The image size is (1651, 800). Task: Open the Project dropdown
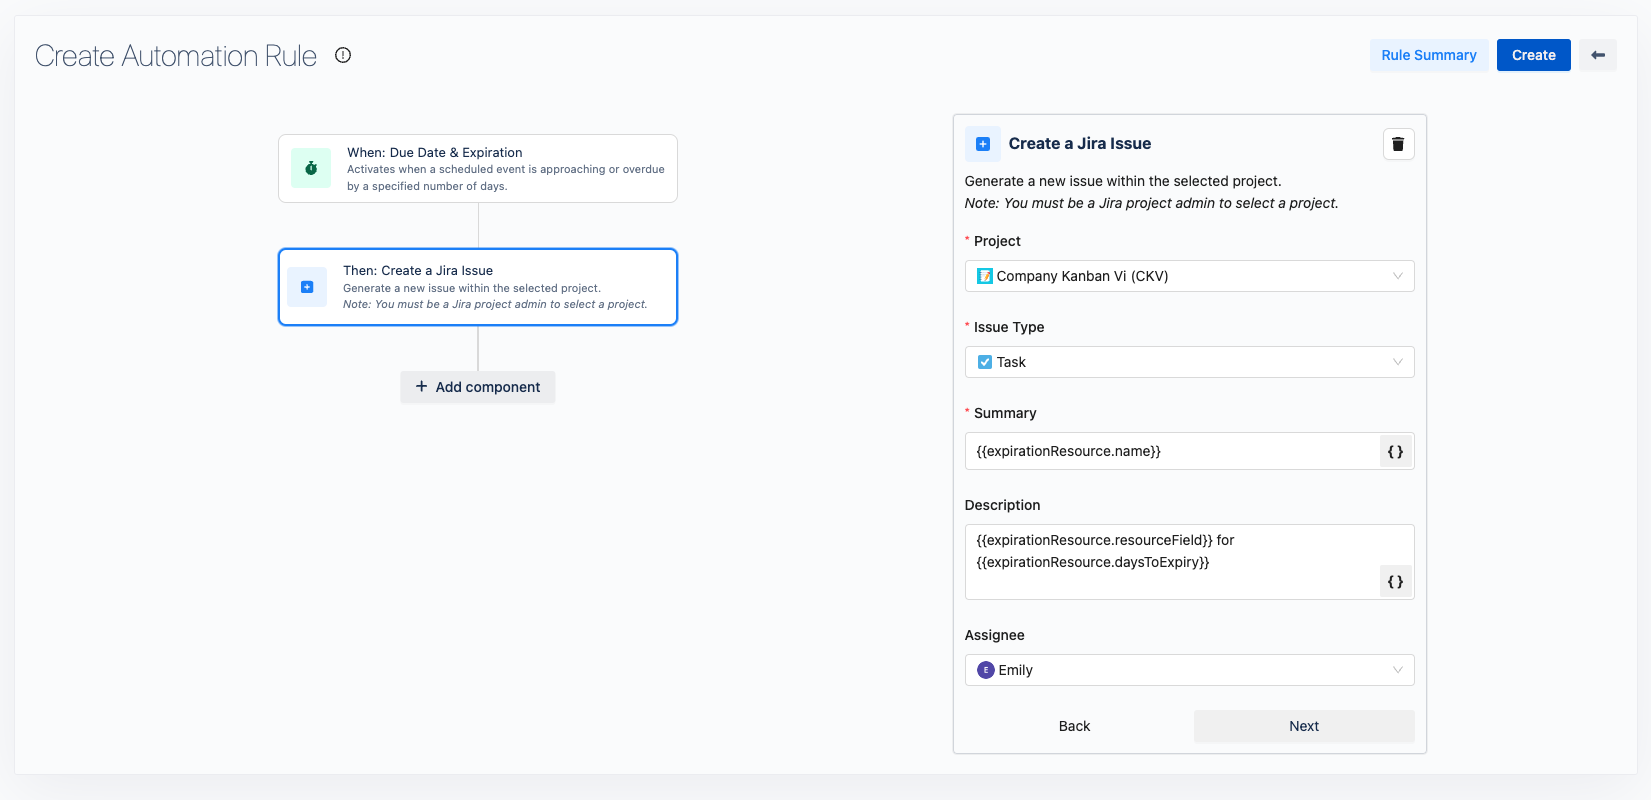coord(1188,276)
